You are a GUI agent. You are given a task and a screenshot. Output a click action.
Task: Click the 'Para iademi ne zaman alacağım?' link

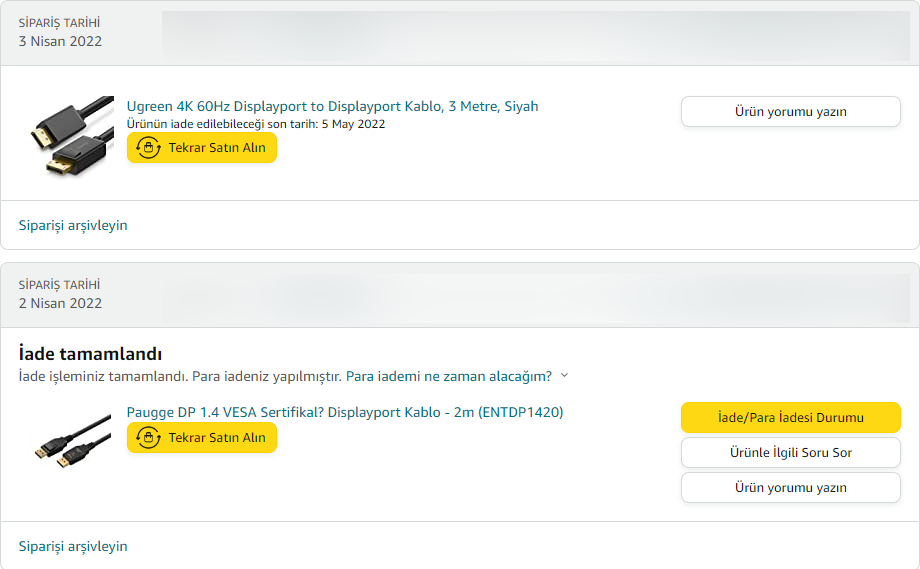point(448,377)
